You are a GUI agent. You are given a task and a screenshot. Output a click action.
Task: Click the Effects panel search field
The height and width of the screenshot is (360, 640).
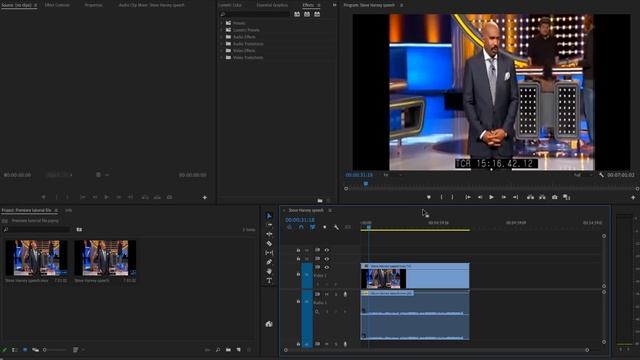point(255,14)
